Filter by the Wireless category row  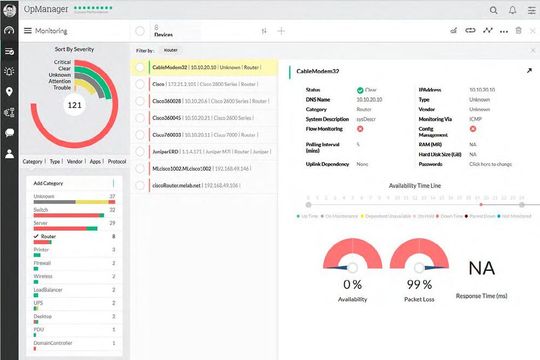pos(74,279)
